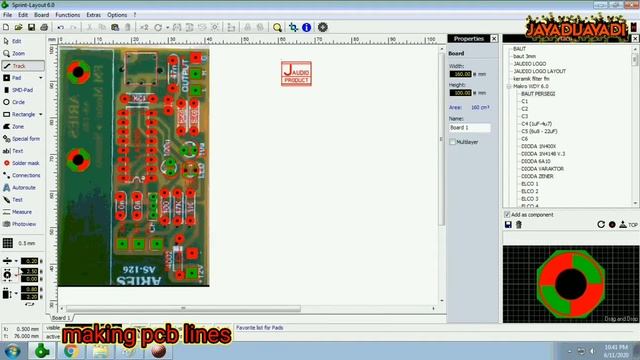Rotate the macro preview
640x360 pixels.
click(601, 224)
